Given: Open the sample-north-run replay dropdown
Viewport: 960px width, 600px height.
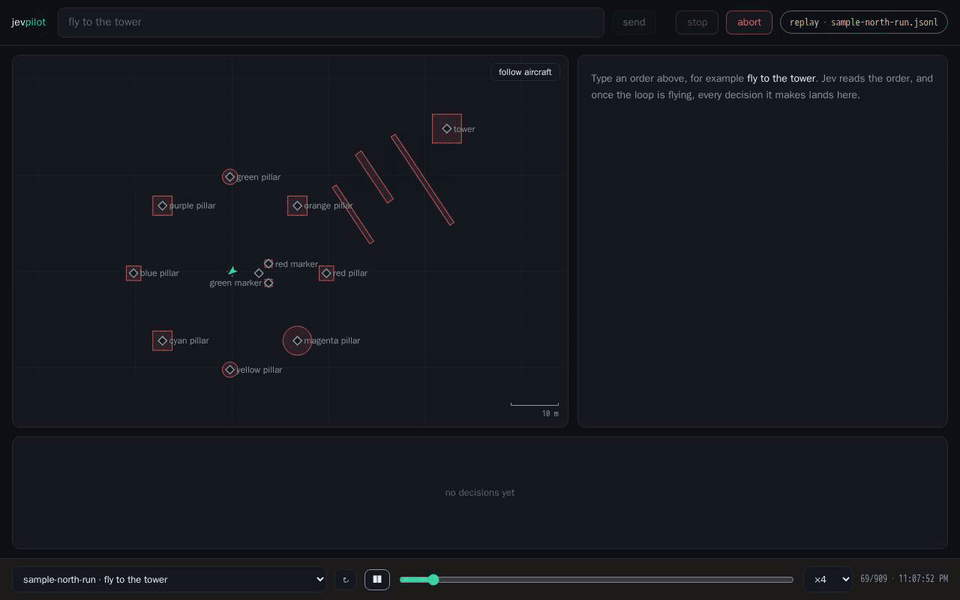Looking at the screenshot, I should click(x=170, y=579).
